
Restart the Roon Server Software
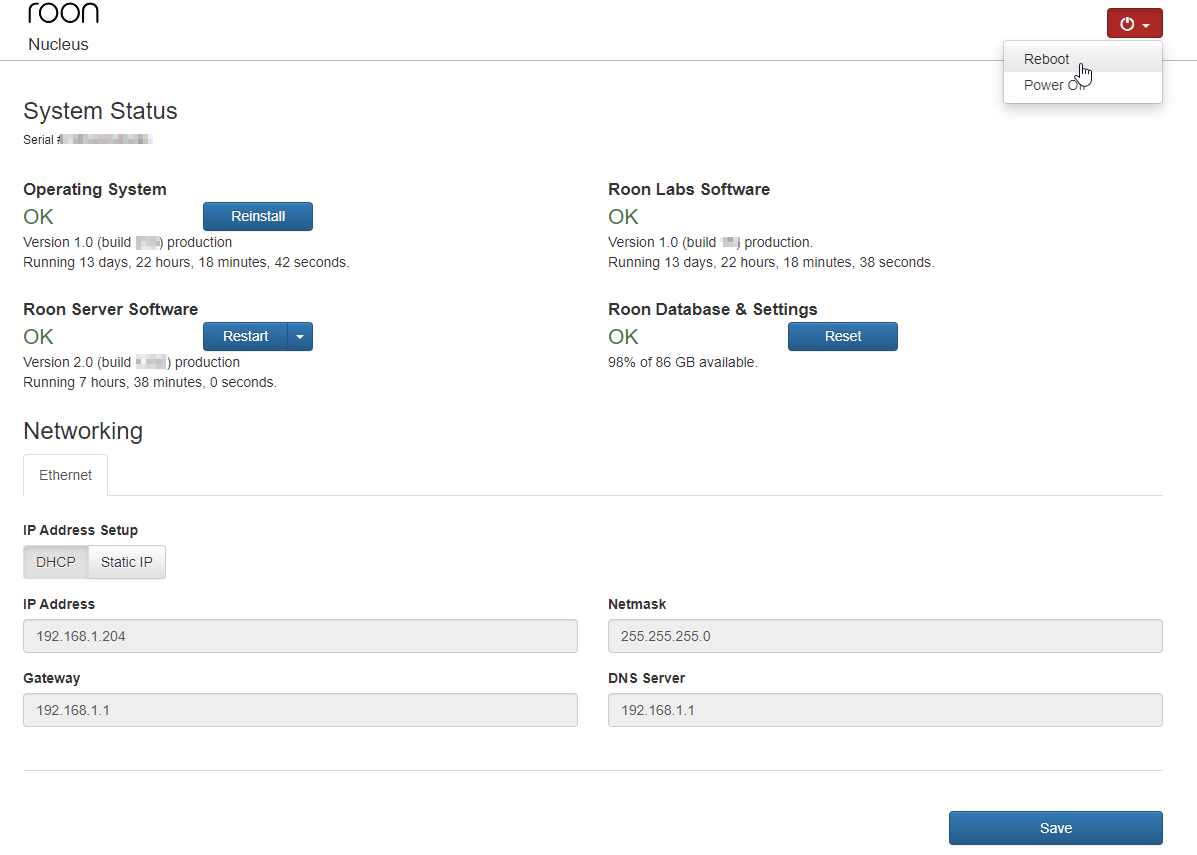click(244, 336)
